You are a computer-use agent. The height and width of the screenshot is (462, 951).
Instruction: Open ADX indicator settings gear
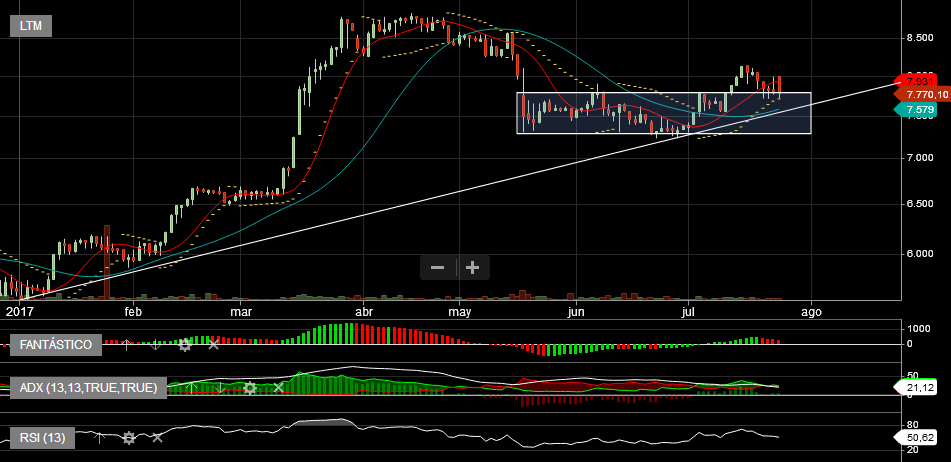coord(249,387)
